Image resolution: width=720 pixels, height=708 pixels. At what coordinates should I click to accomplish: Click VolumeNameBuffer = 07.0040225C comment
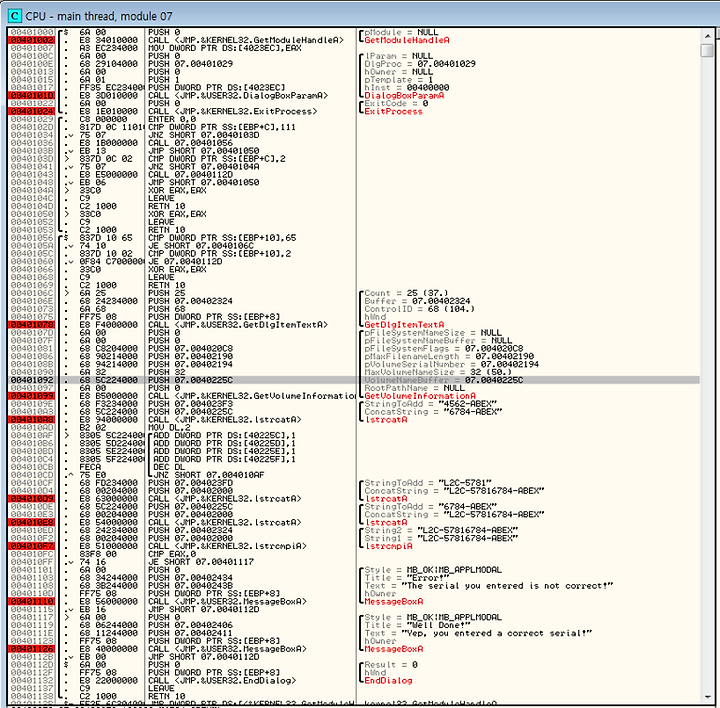click(x=444, y=380)
